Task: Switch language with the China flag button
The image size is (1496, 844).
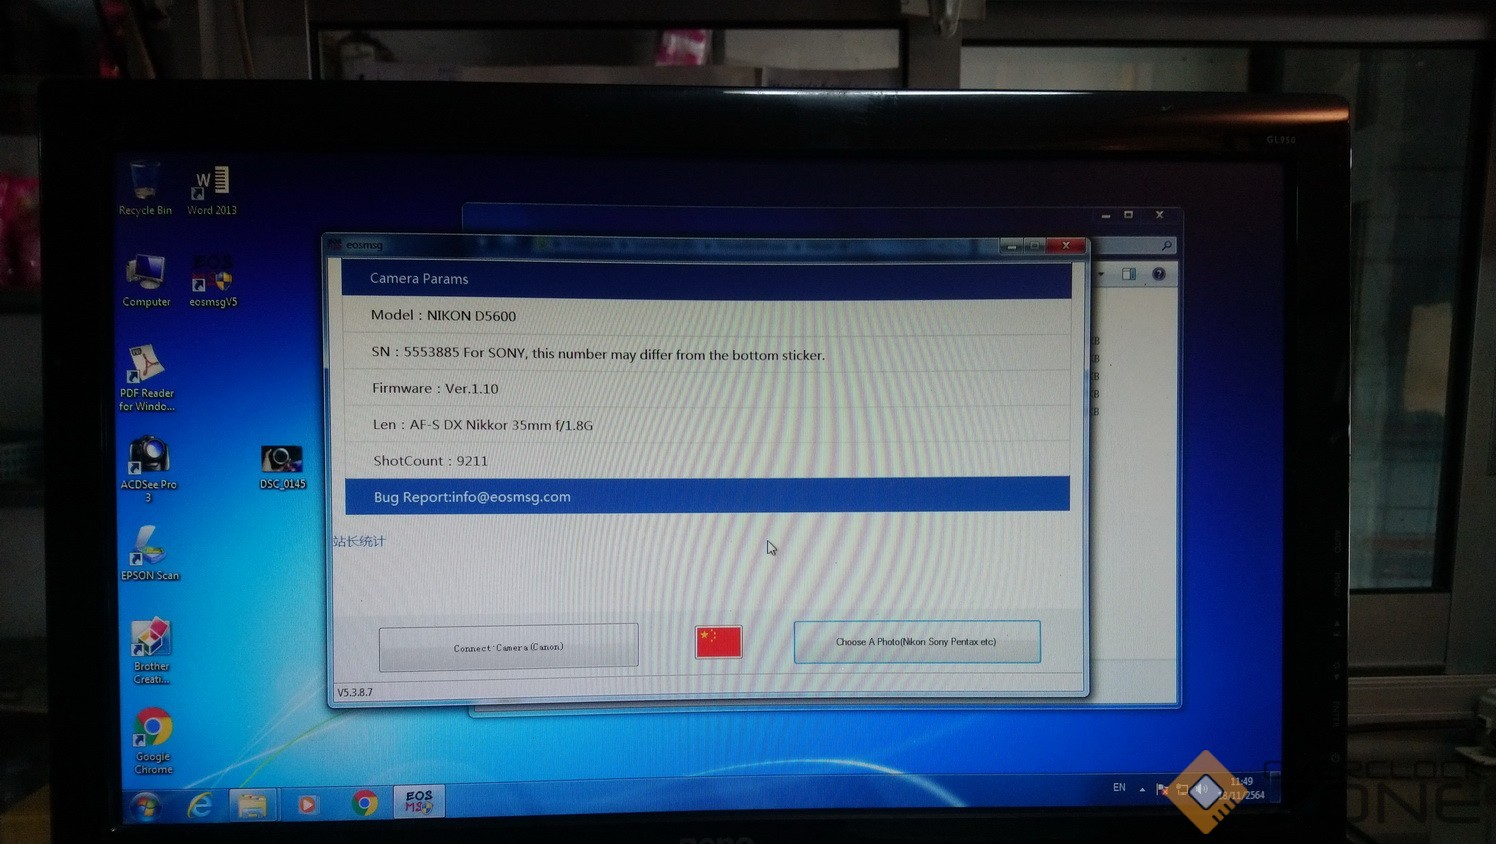Action: tap(719, 642)
